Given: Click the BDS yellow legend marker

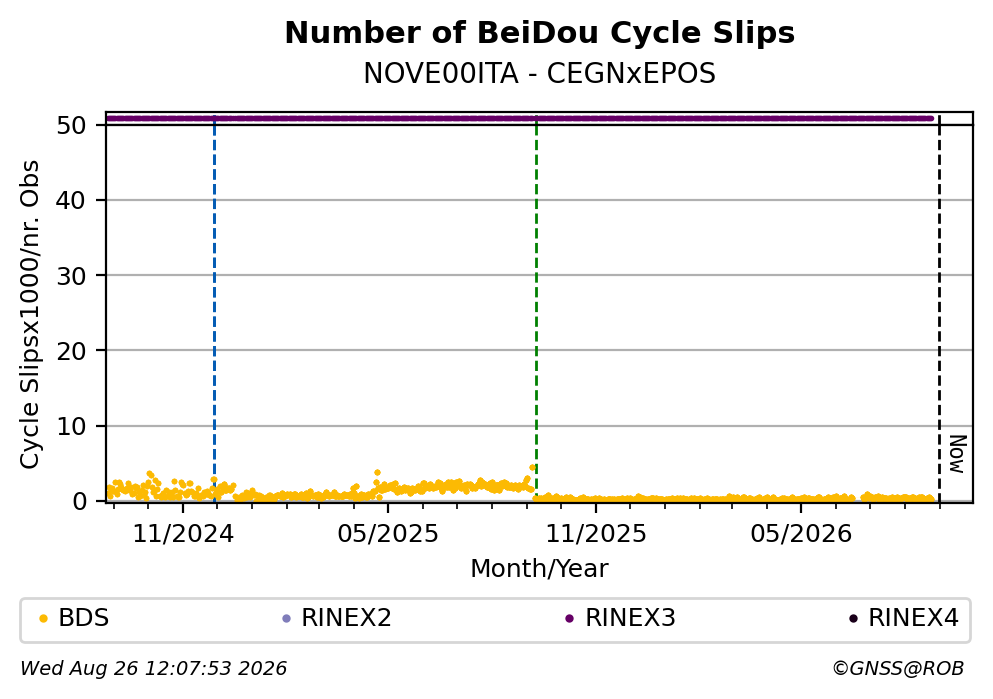Looking at the screenshot, I should click(x=43, y=619).
